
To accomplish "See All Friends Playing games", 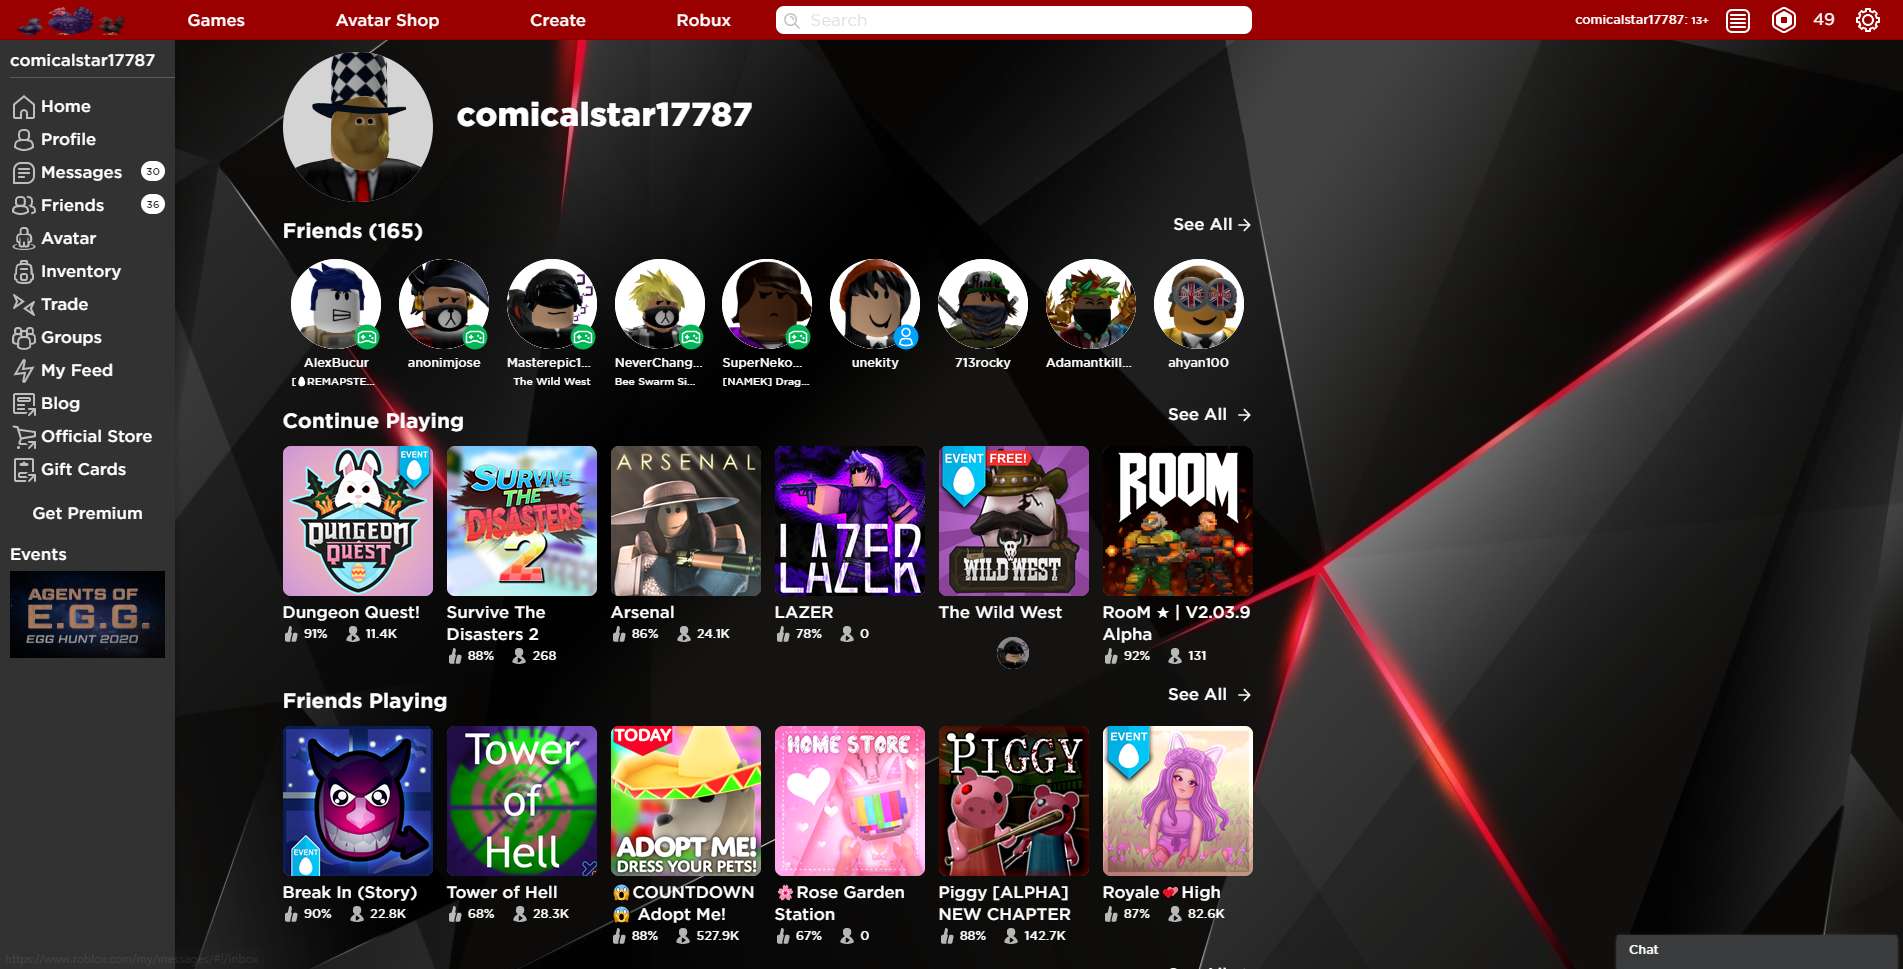I will point(1209,695).
